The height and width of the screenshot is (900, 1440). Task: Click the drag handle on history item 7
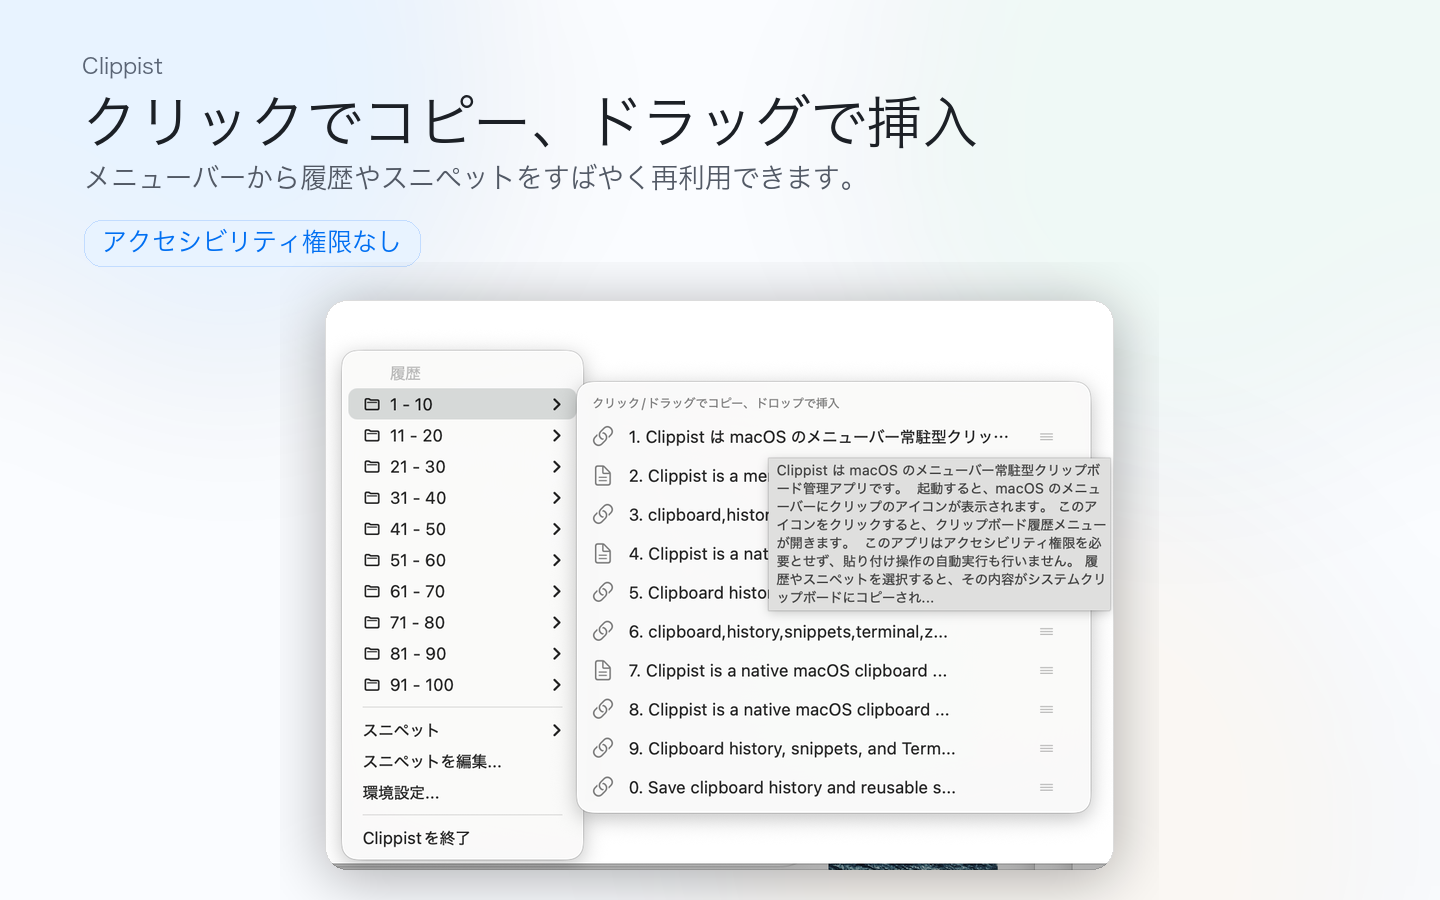point(1046,670)
